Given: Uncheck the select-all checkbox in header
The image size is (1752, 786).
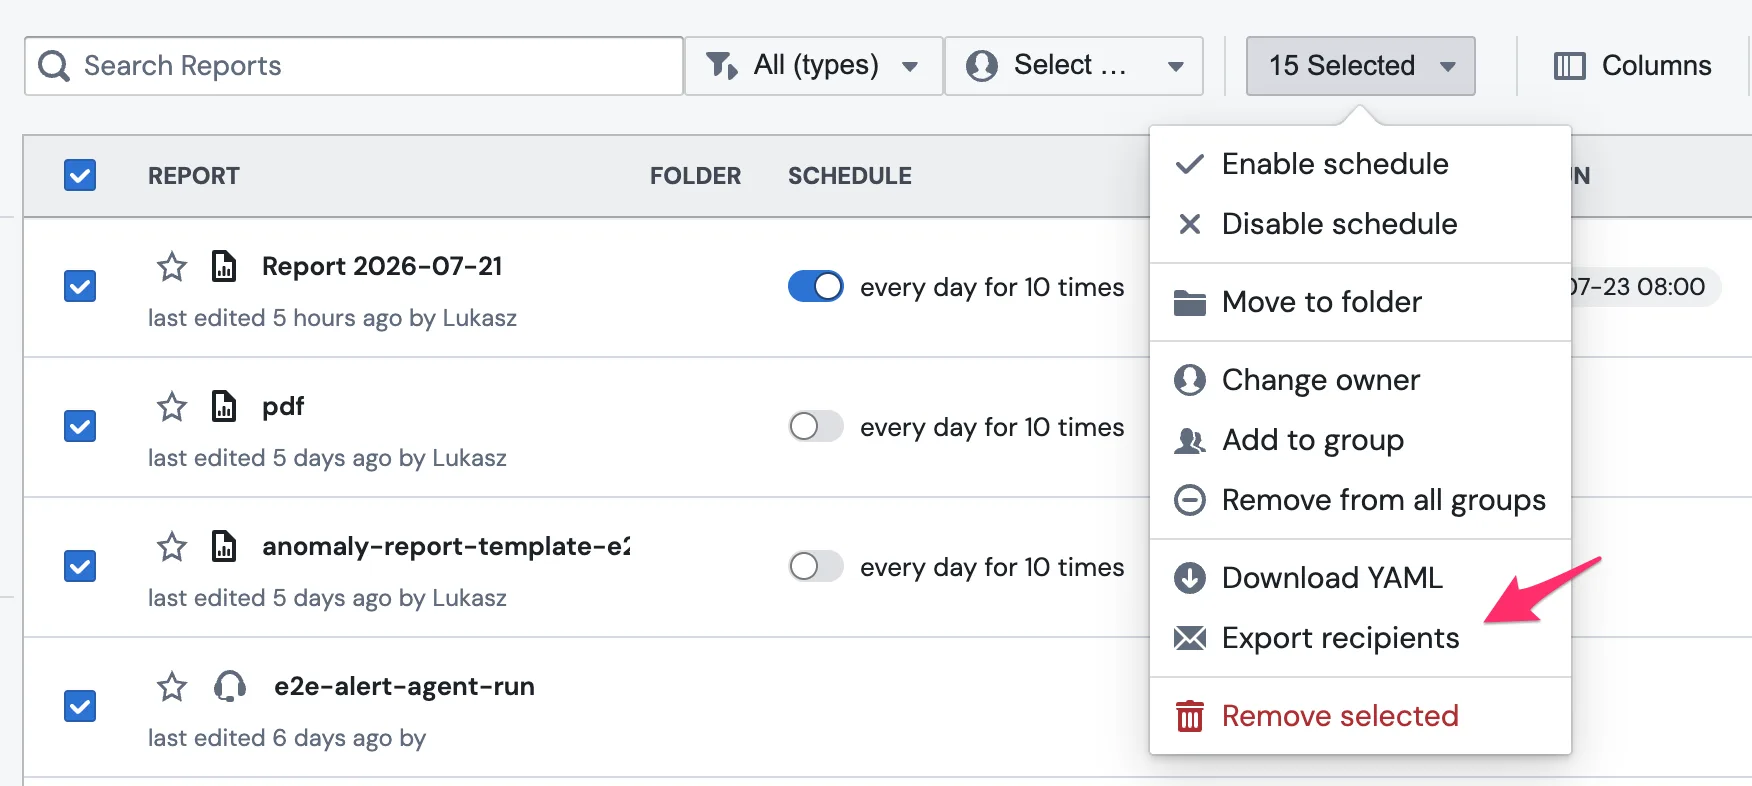Looking at the screenshot, I should click(x=80, y=176).
